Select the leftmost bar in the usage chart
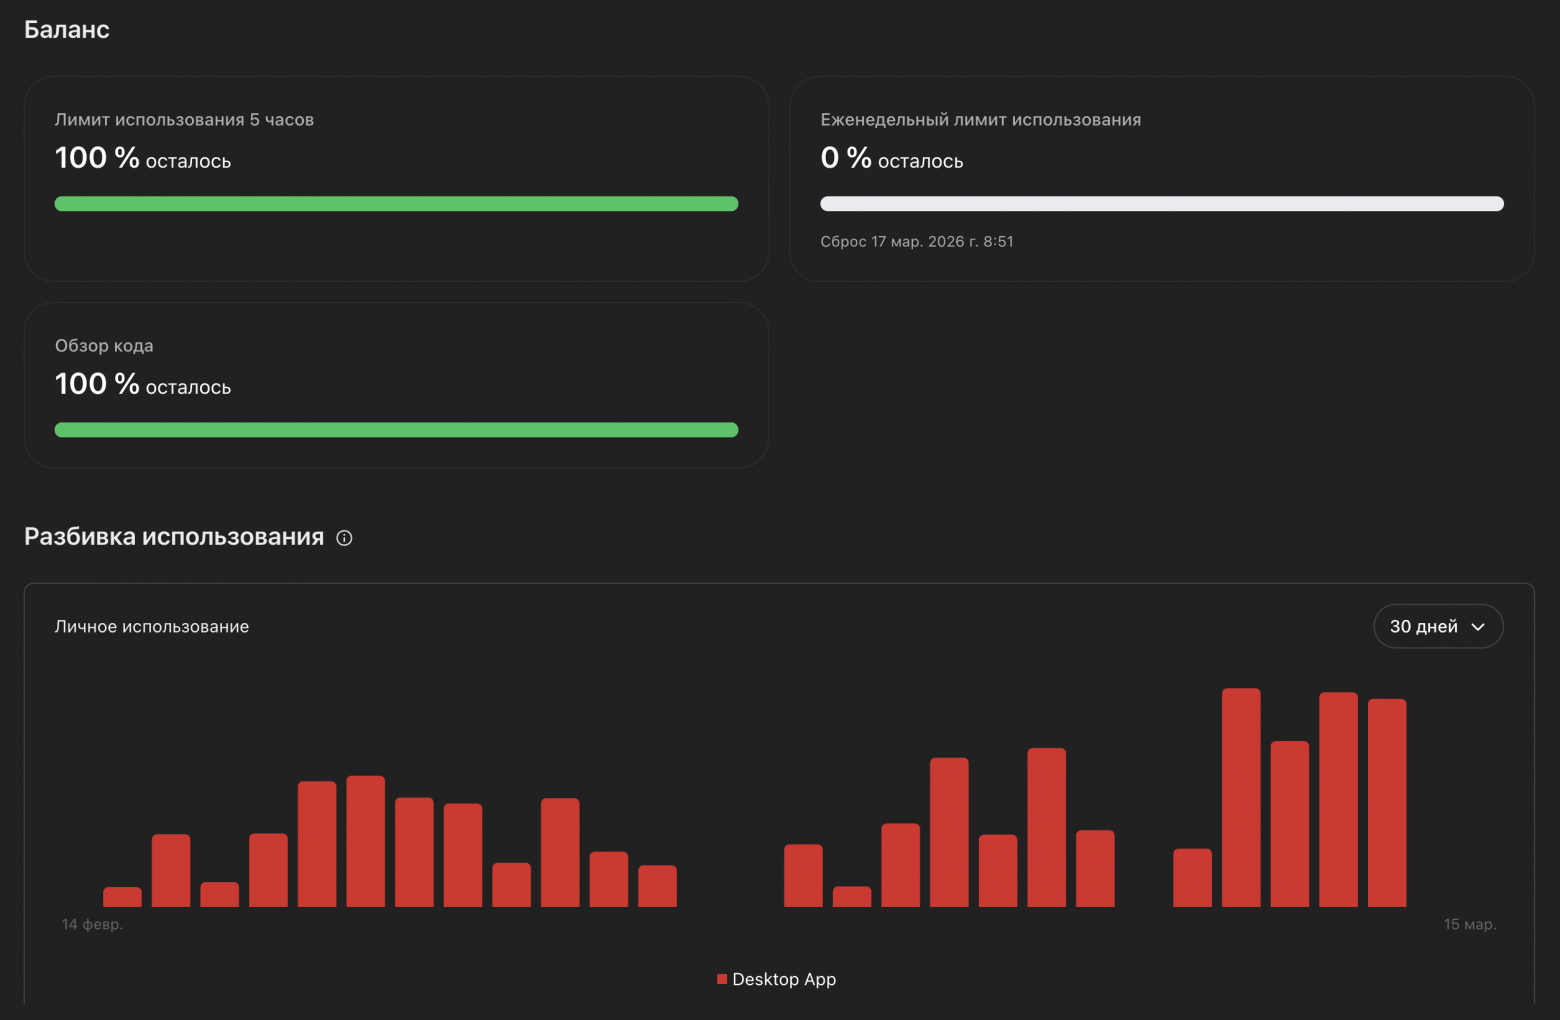This screenshot has width=1560, height=1020. [122, 896]
